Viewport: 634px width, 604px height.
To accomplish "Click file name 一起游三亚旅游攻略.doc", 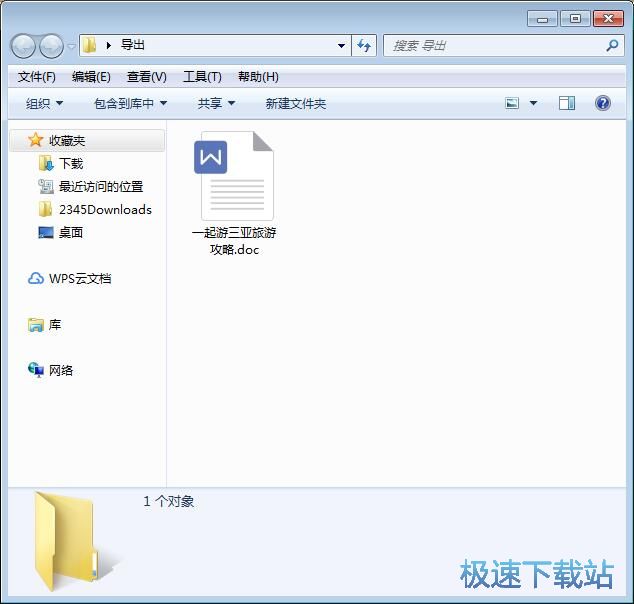I will tap(234, 241).
